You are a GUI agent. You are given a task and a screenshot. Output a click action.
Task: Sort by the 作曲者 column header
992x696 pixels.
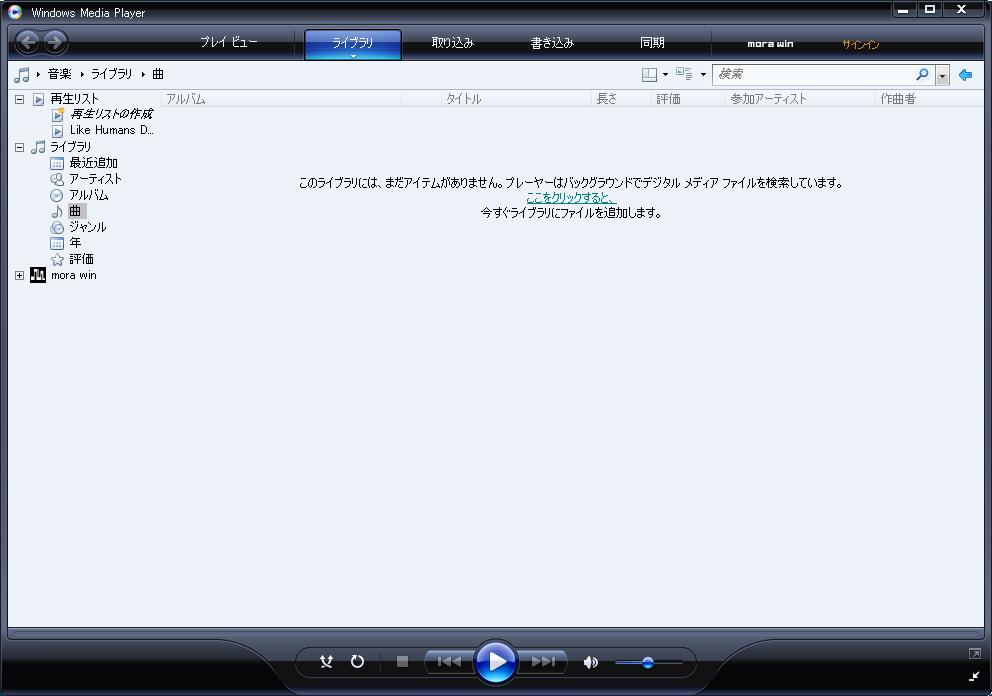point(929,99)
